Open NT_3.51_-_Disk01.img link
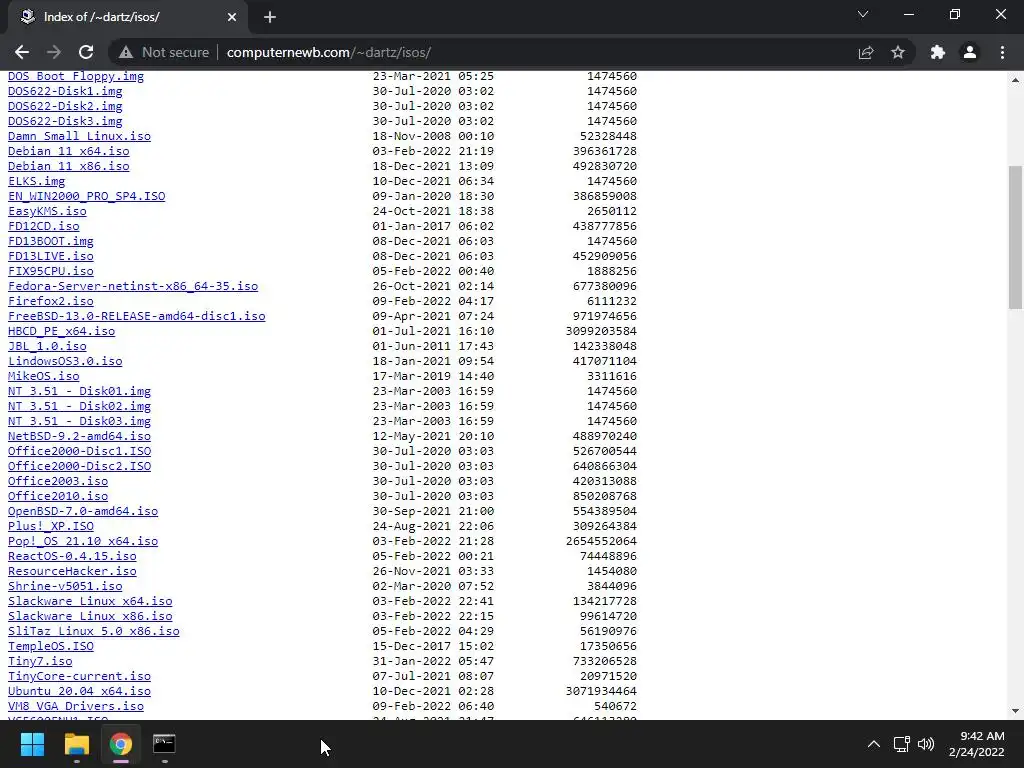1024x768 pixels. pyautogui.click(x=79, y=392)
